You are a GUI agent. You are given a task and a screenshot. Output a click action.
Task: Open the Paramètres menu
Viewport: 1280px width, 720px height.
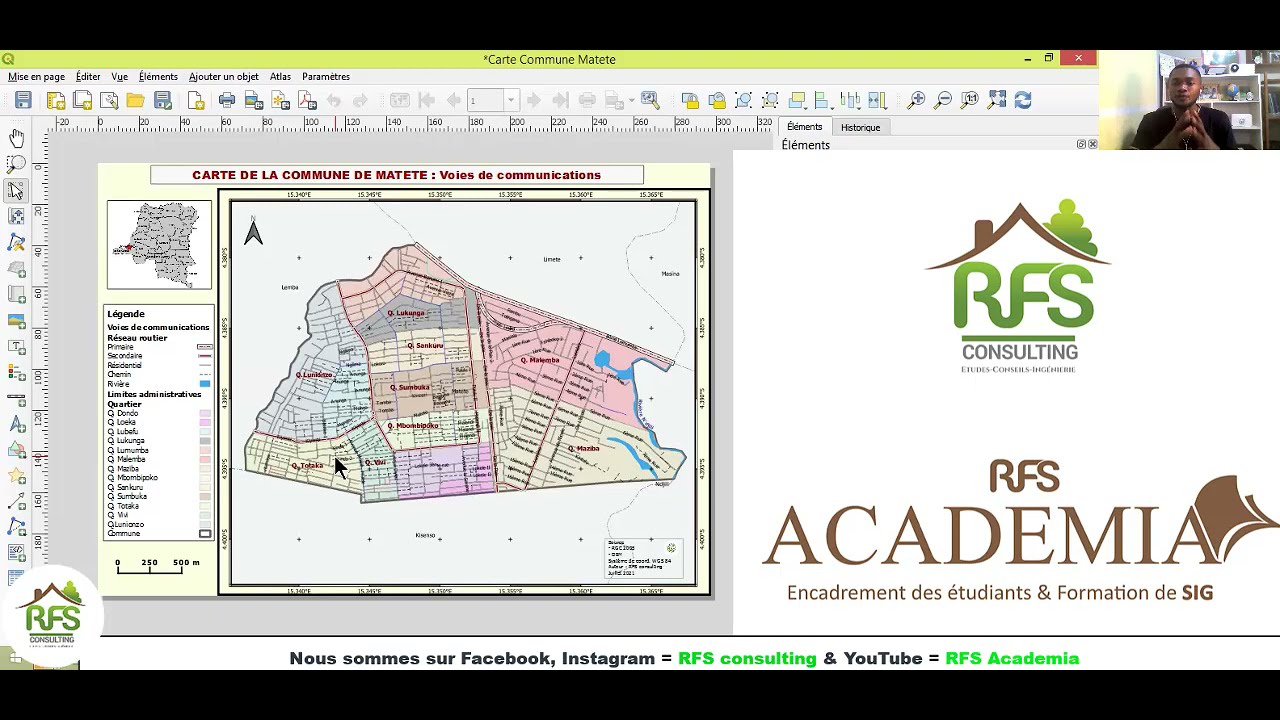(326, 77)
